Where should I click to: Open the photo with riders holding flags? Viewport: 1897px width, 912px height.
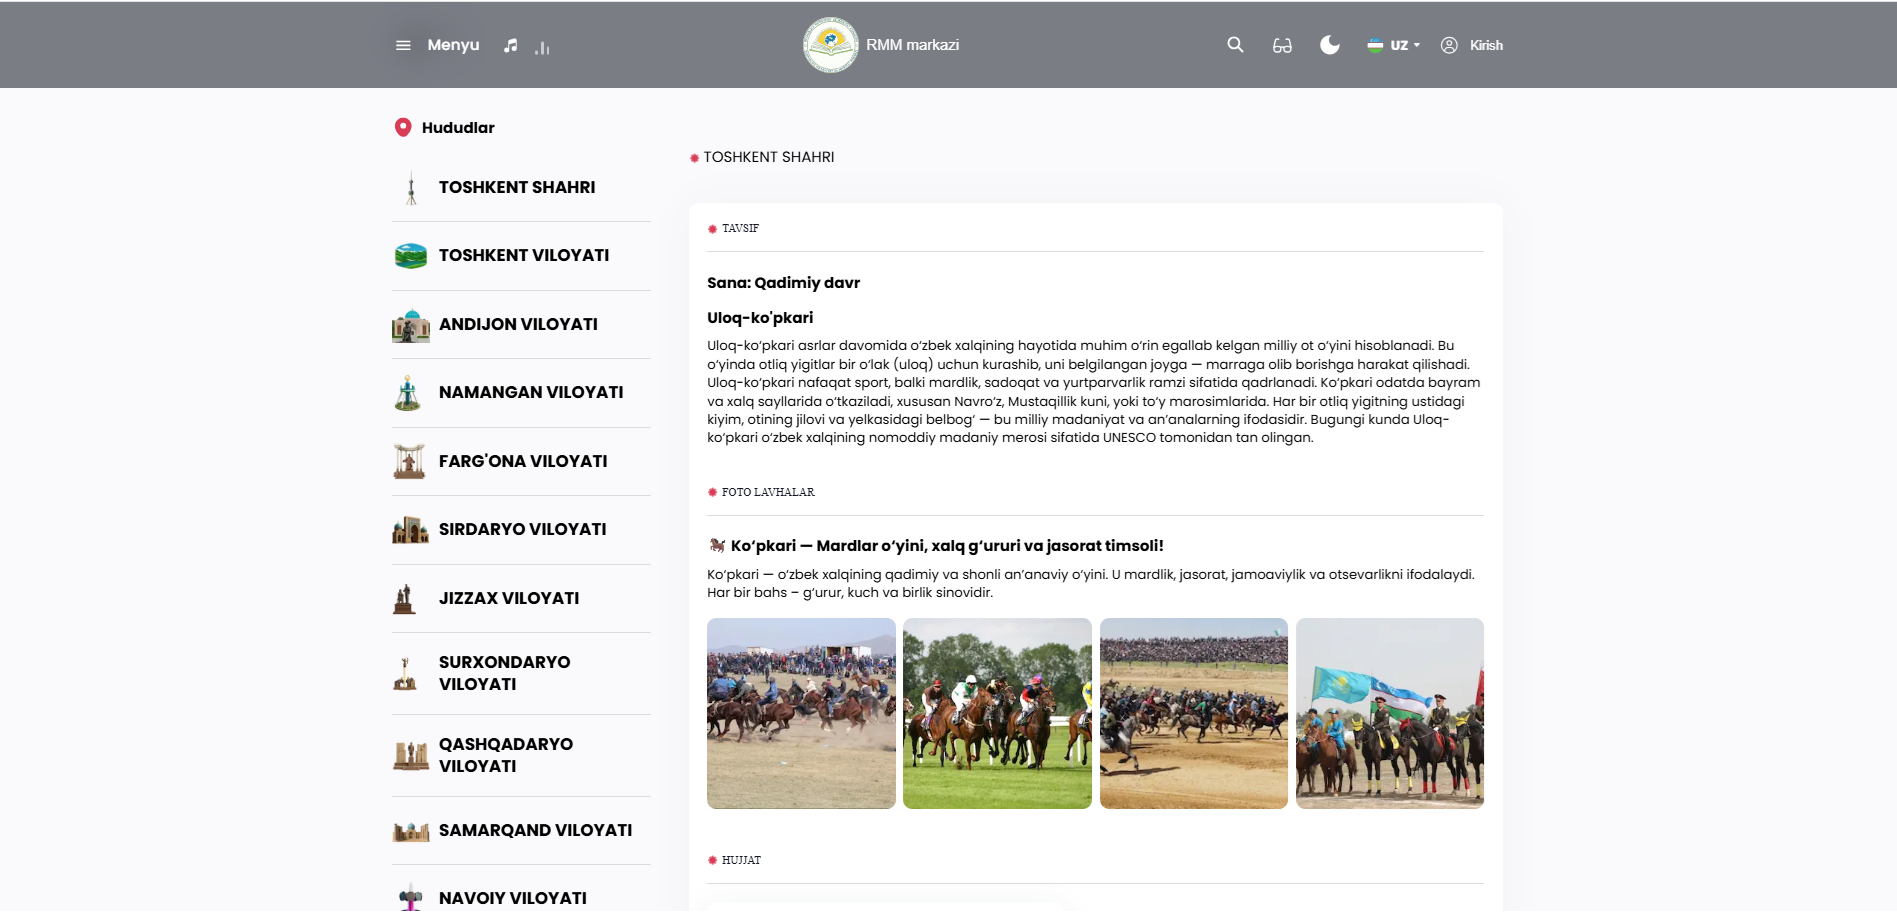tap(1389, 713)
